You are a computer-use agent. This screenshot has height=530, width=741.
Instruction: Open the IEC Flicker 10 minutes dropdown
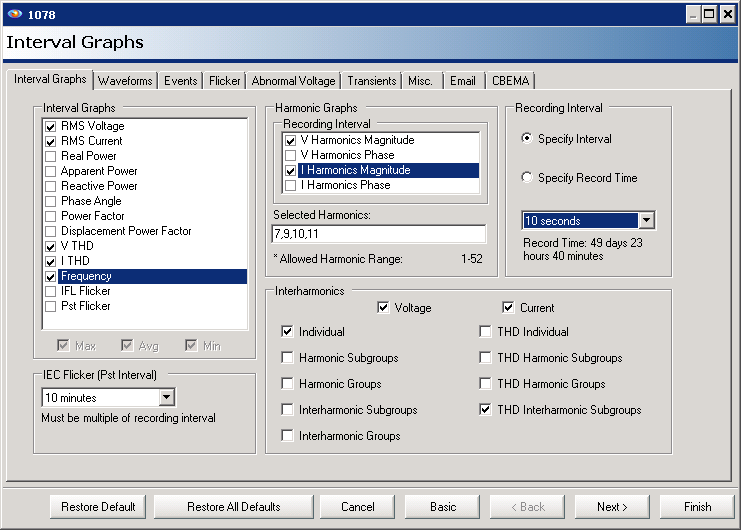click(166, 398)
